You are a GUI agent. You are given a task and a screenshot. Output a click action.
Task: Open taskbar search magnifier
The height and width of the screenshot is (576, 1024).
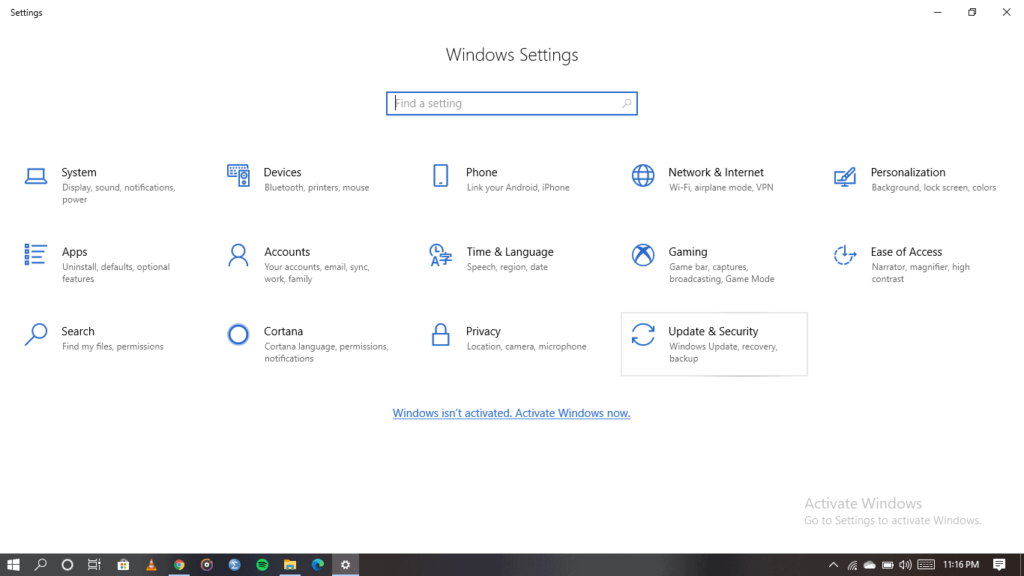pos(40,565)
